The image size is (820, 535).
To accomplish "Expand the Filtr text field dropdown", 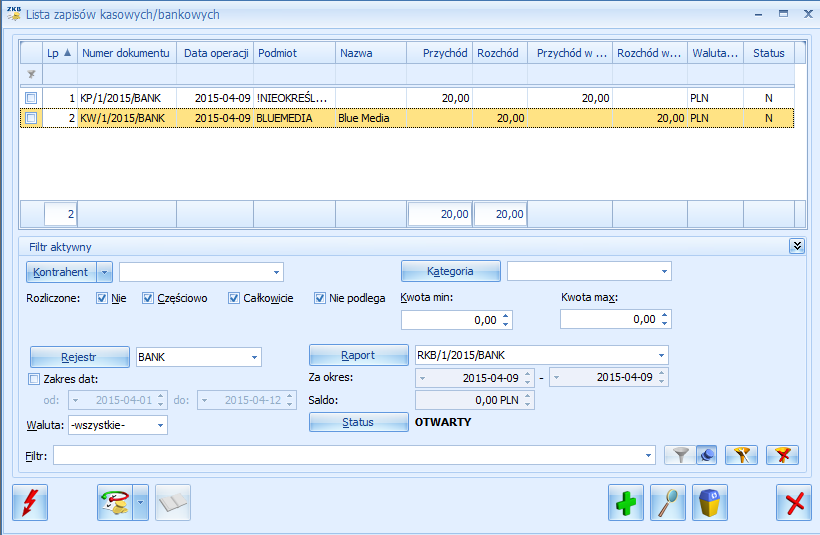I will (x=648, y=455).
